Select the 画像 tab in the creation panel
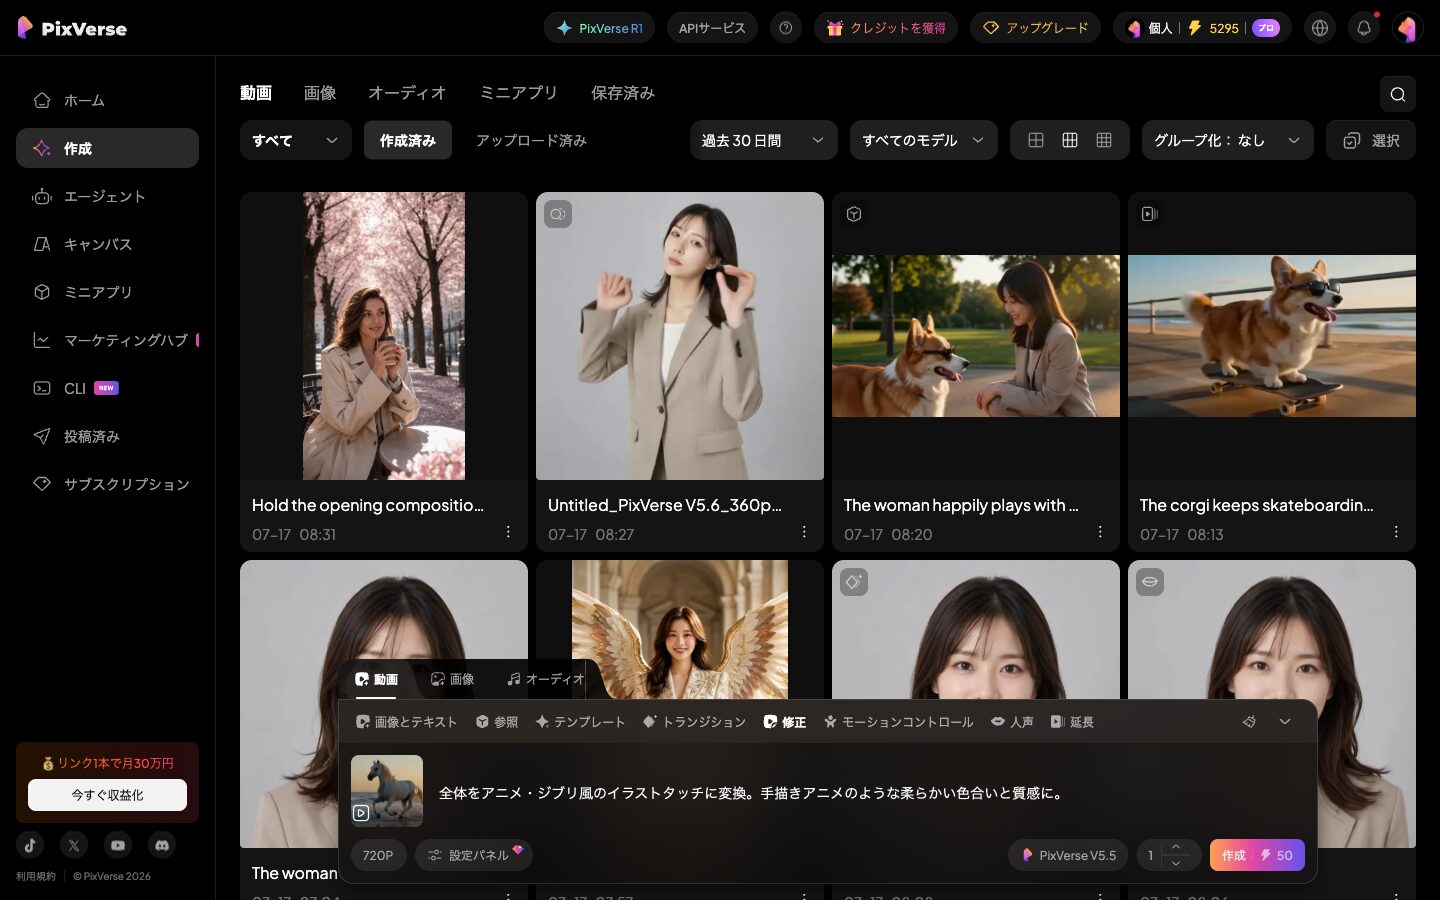 click(x=452, y=679)
